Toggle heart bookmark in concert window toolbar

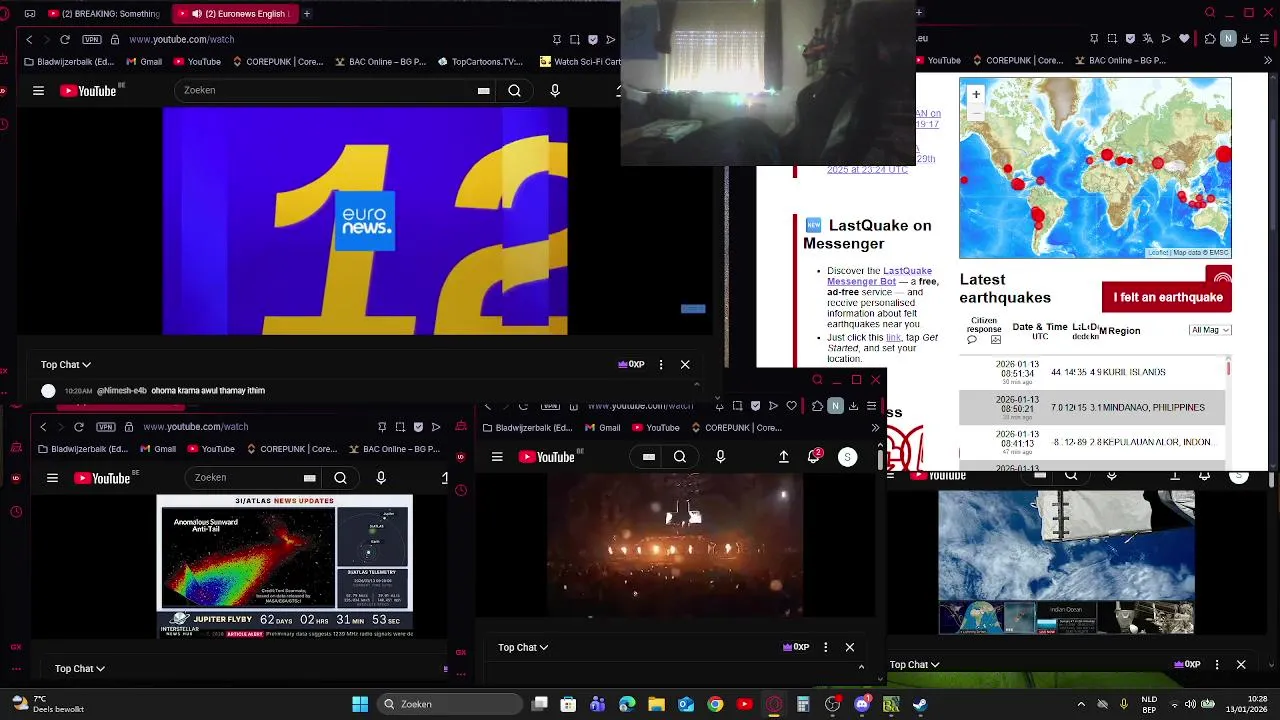tap(792, 406)
